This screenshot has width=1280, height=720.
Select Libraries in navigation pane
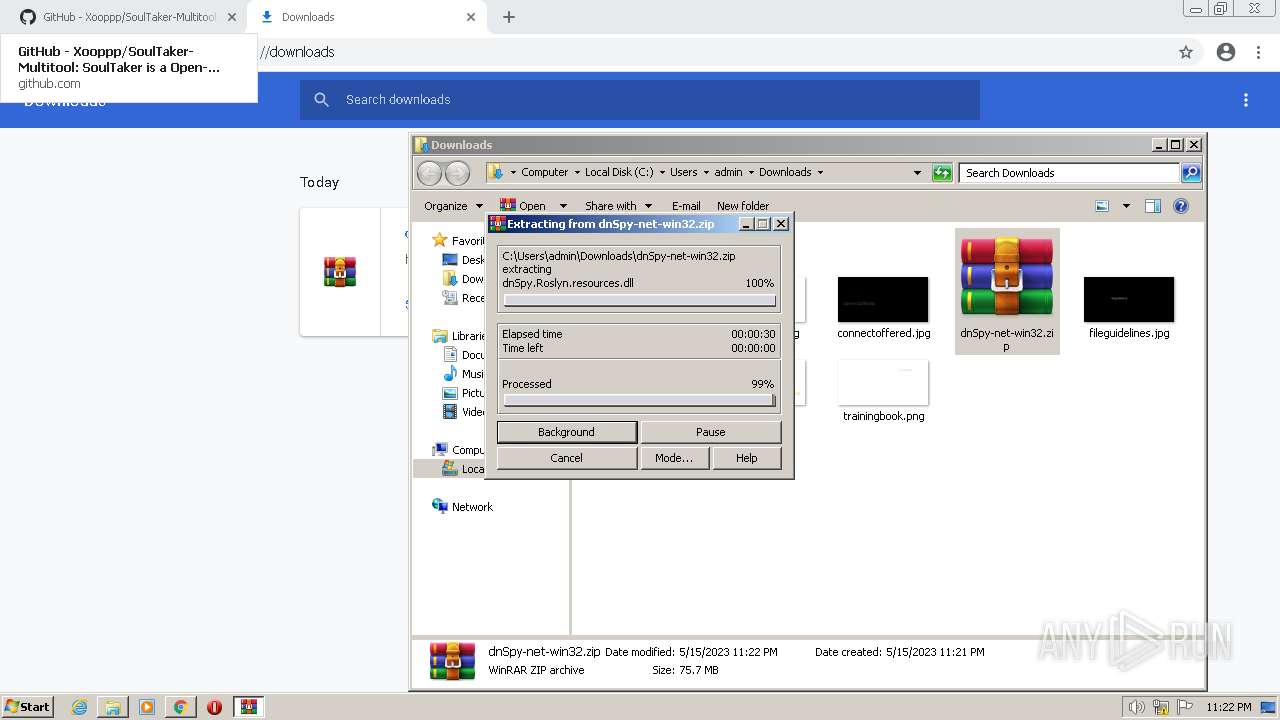point(459,336)
